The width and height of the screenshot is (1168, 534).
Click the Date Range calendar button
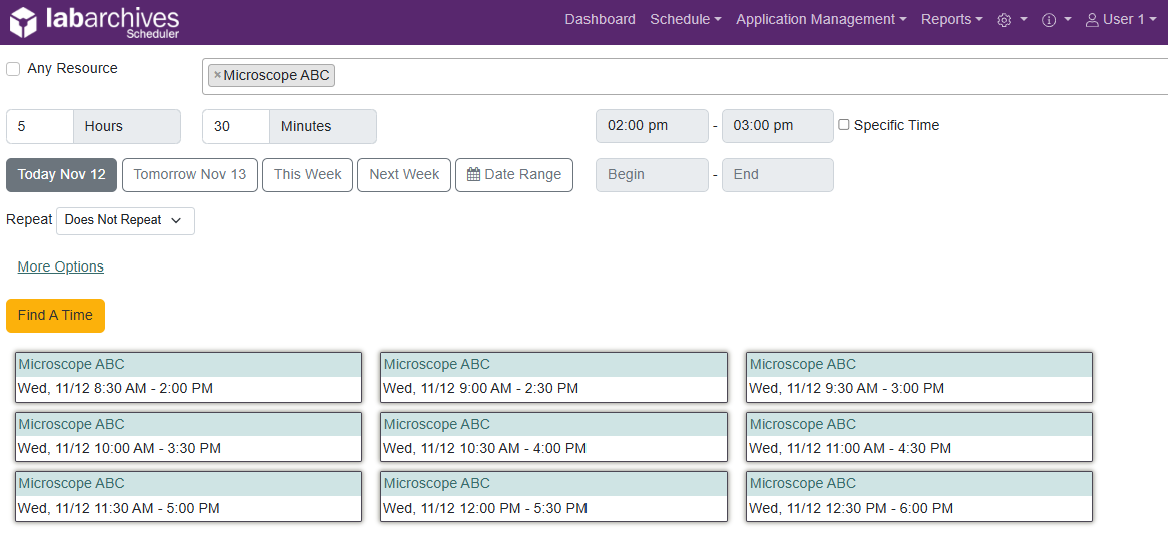click(x=513, y=174)
